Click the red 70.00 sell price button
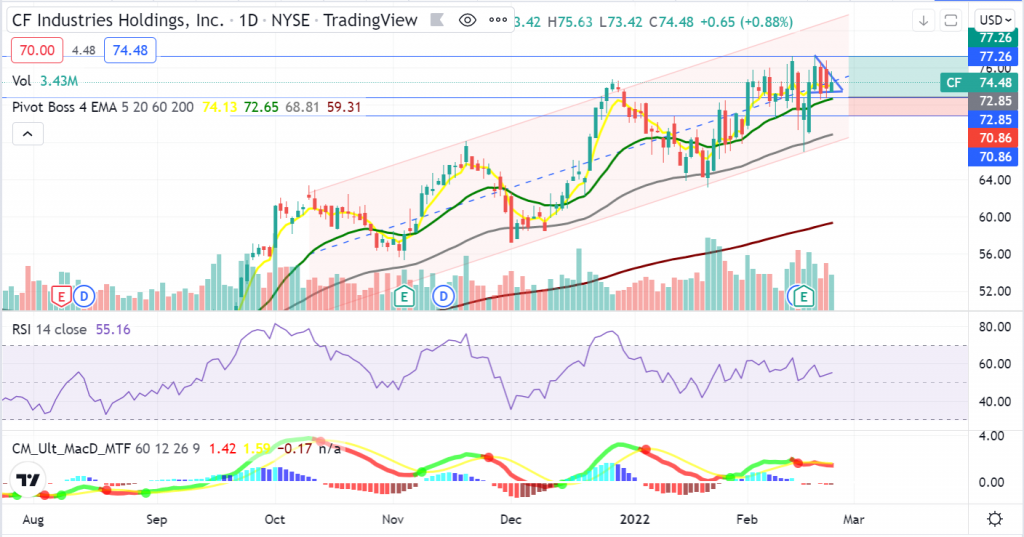This screenshot has height=537, width=1024. 37,50
